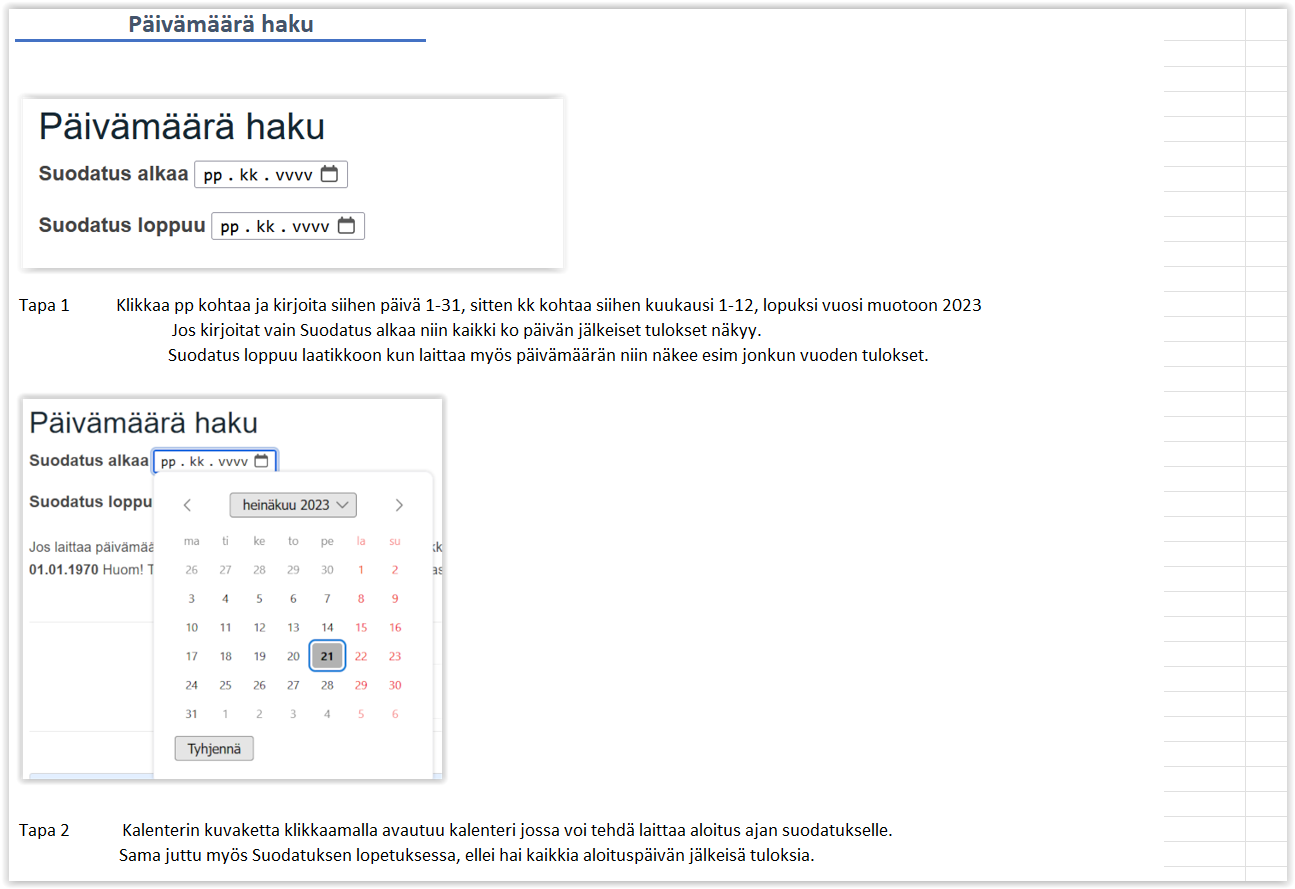1295x889 pixels.
Task: Click the Tyhjennä button
Action: tap(214, 749)
